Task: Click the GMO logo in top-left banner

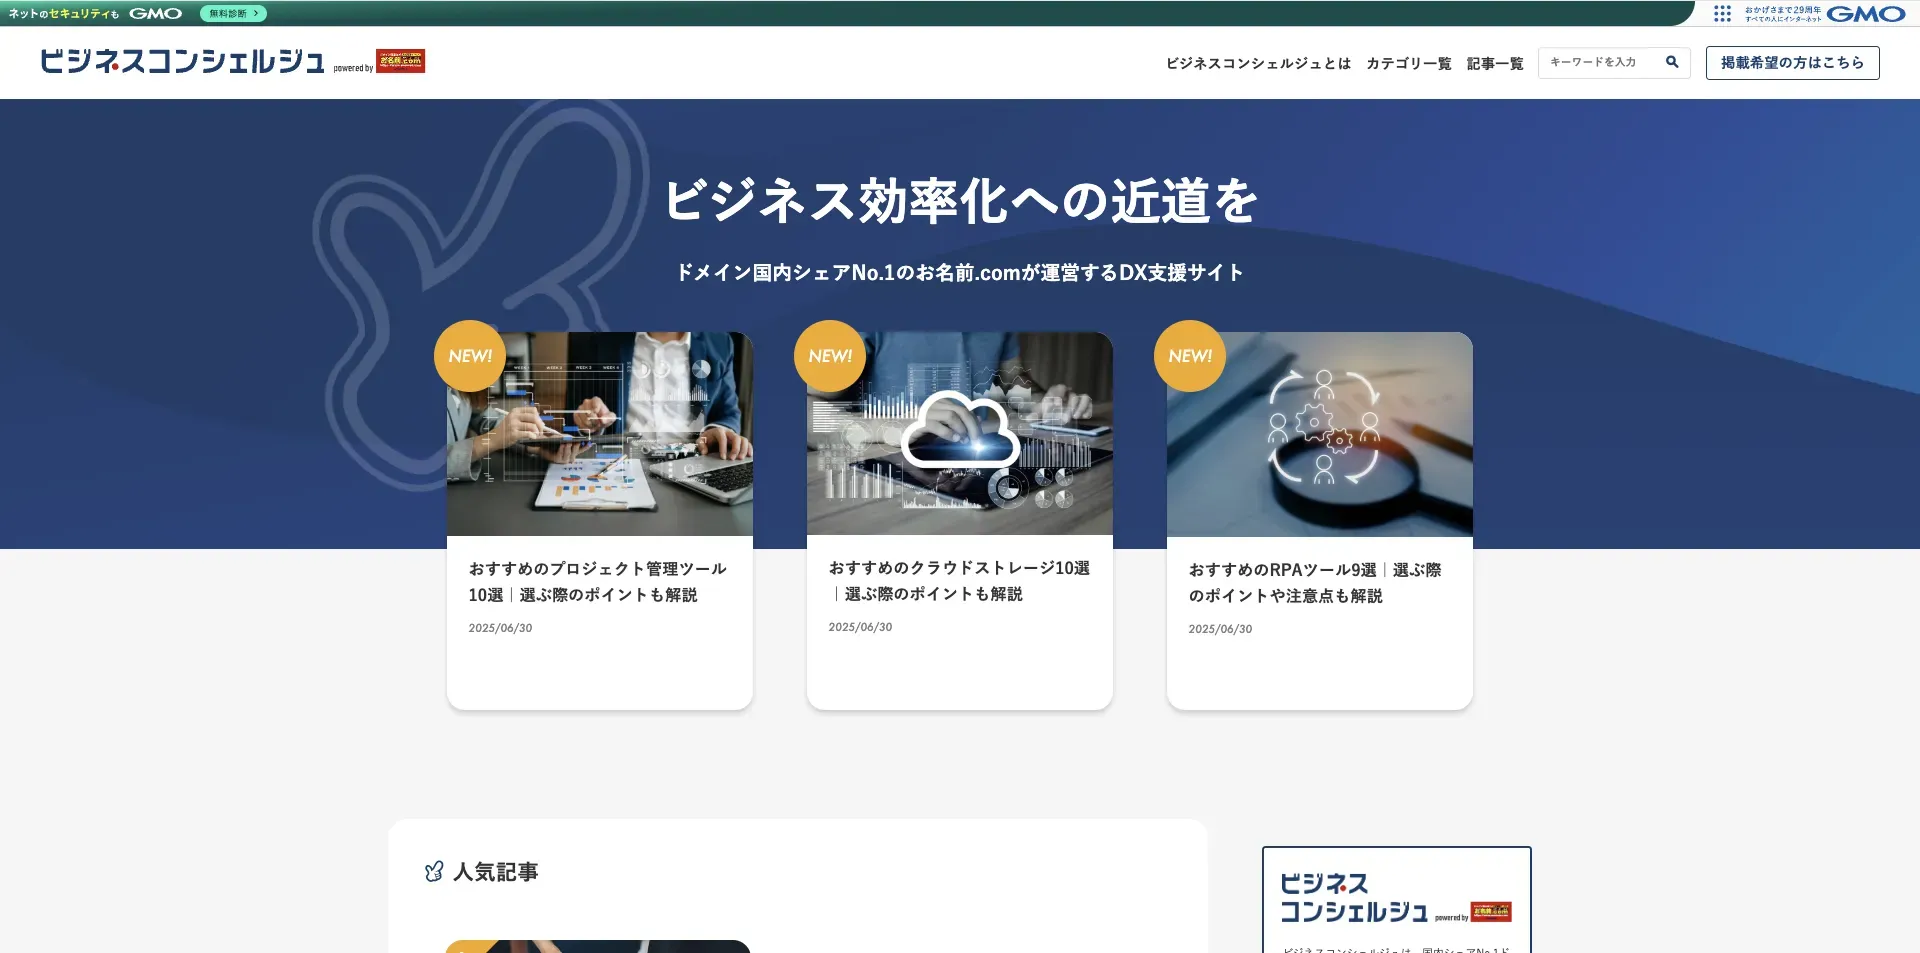Action: click(x=155, y=13)
